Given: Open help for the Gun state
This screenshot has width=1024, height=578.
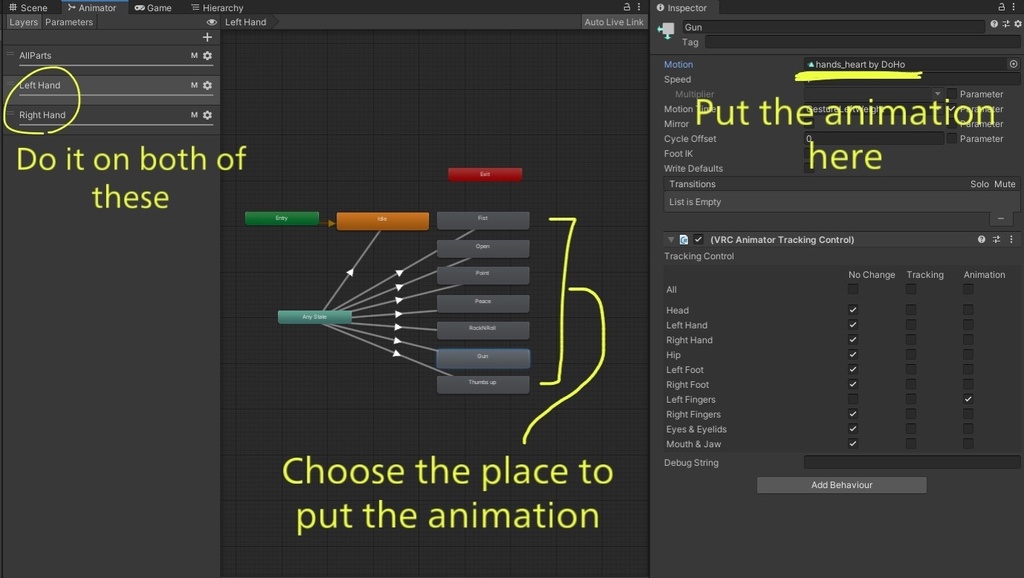Looking at the screenshot, I should coord(993,24).
